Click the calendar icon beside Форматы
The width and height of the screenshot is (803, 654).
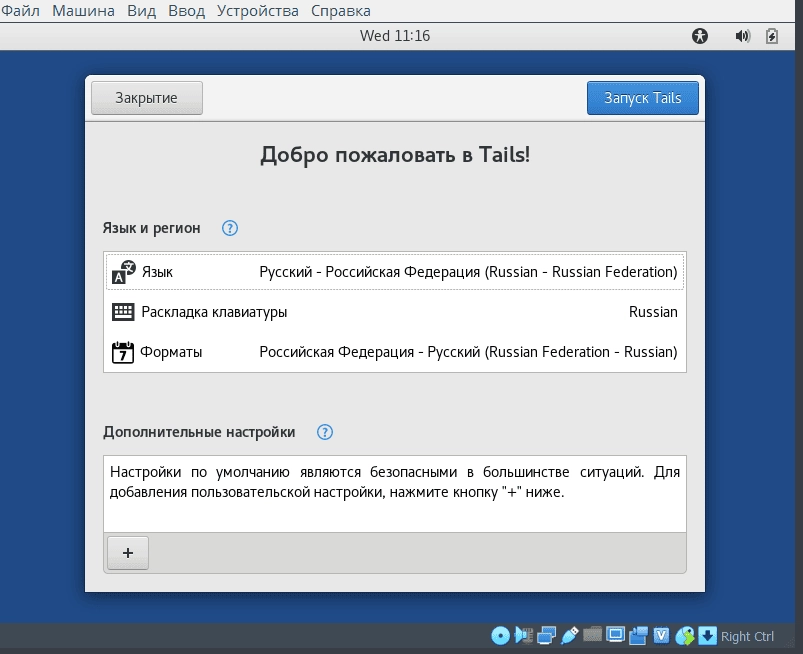[x=123, y=352]
